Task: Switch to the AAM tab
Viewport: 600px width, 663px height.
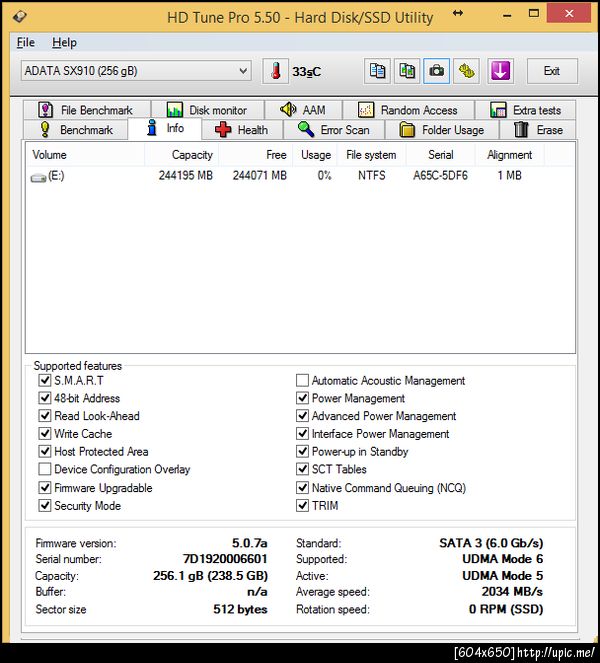Action: pyautogui.click(x=304, y=110)
